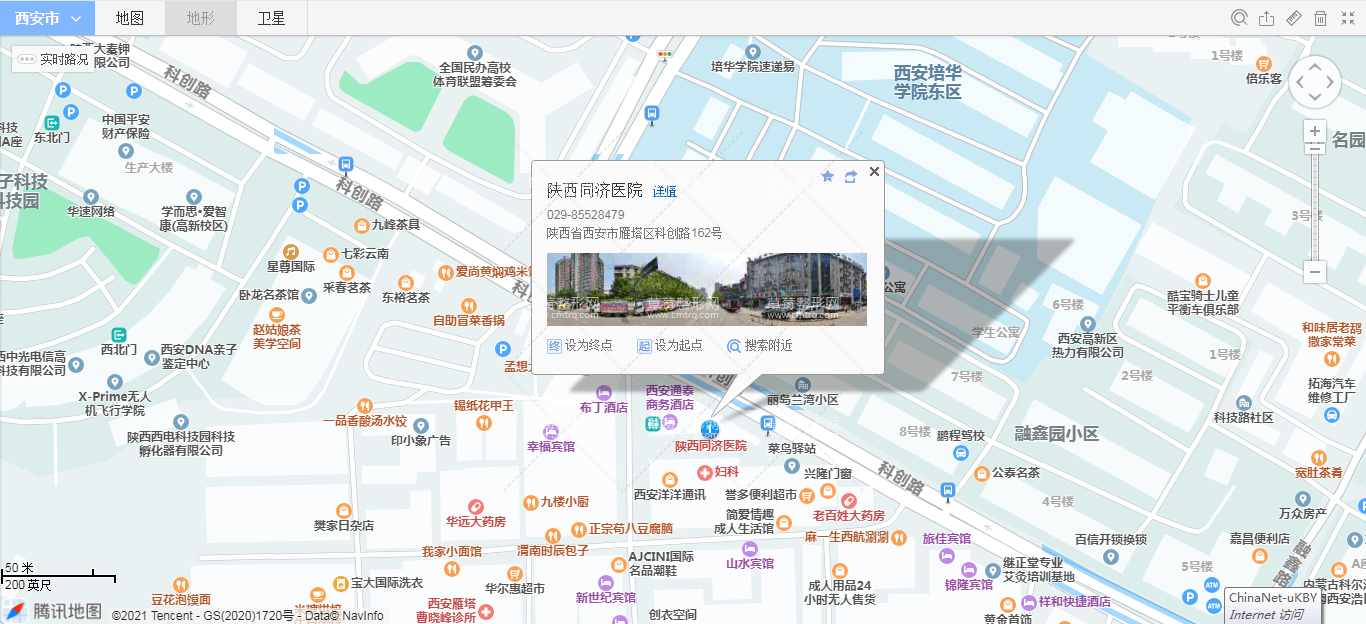Viewport: 1366px width, 624px height.
Task: Click the search icon in top toolbar
Action: 1240,18
